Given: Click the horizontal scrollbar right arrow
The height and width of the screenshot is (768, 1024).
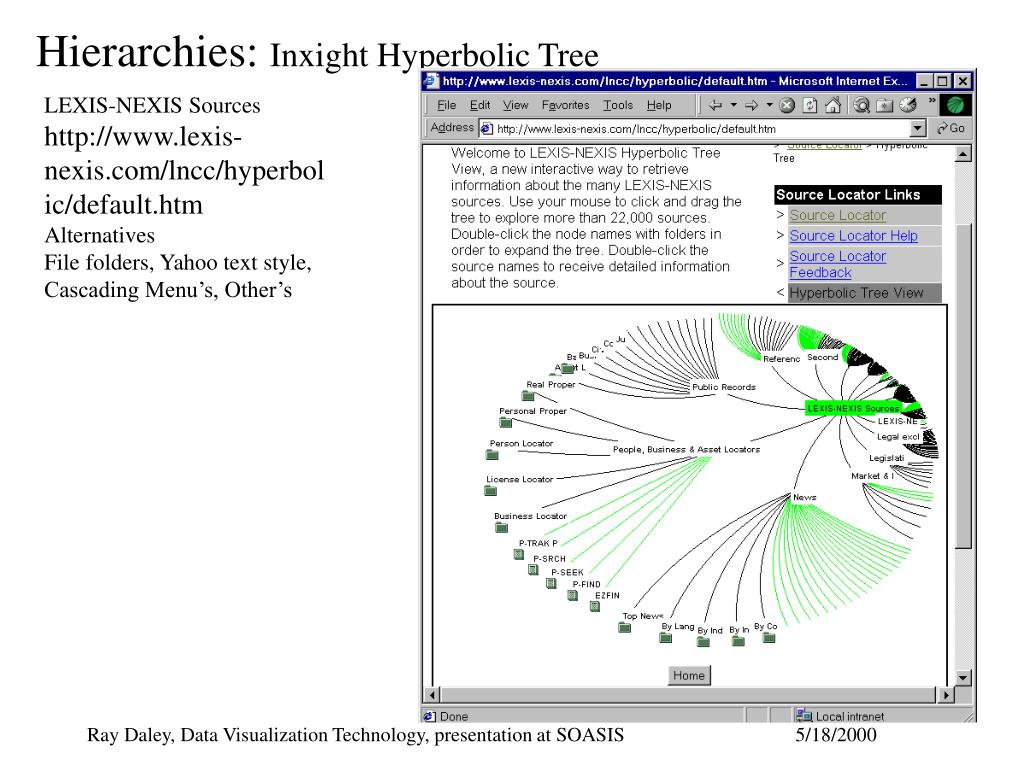Looking at the screenshot, I should coord(946,695).
